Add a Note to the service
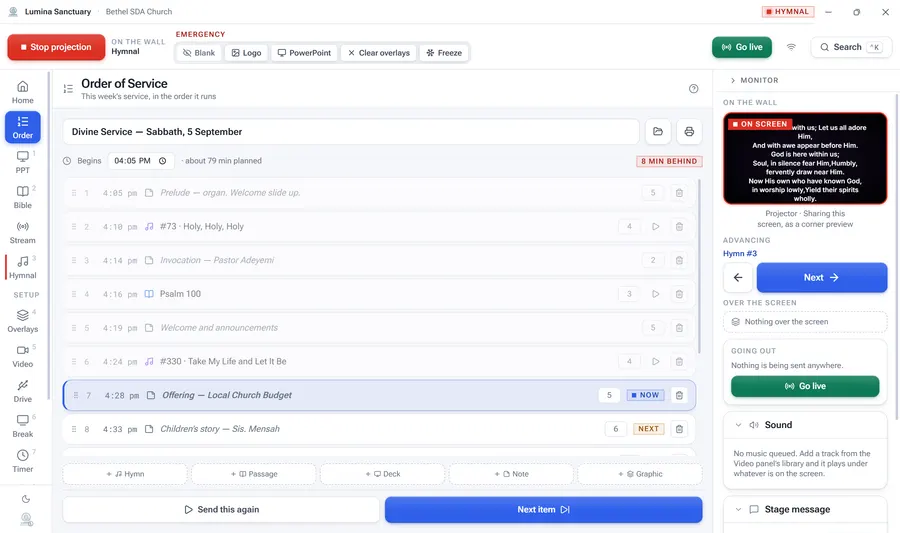Screen dimensions: 900x533 (511, 474)
